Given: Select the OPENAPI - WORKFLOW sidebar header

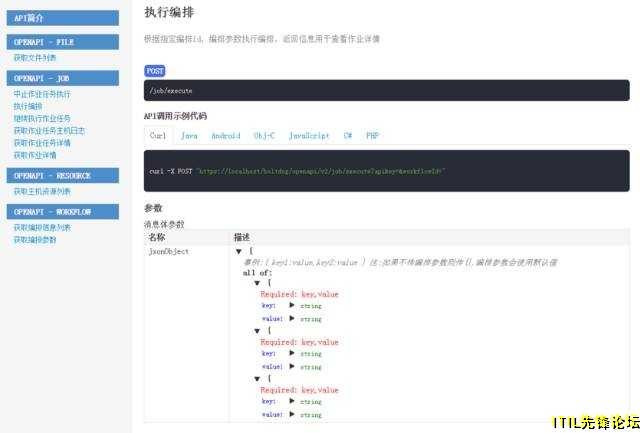Looking at the screenshot, I should coord(63,212).
